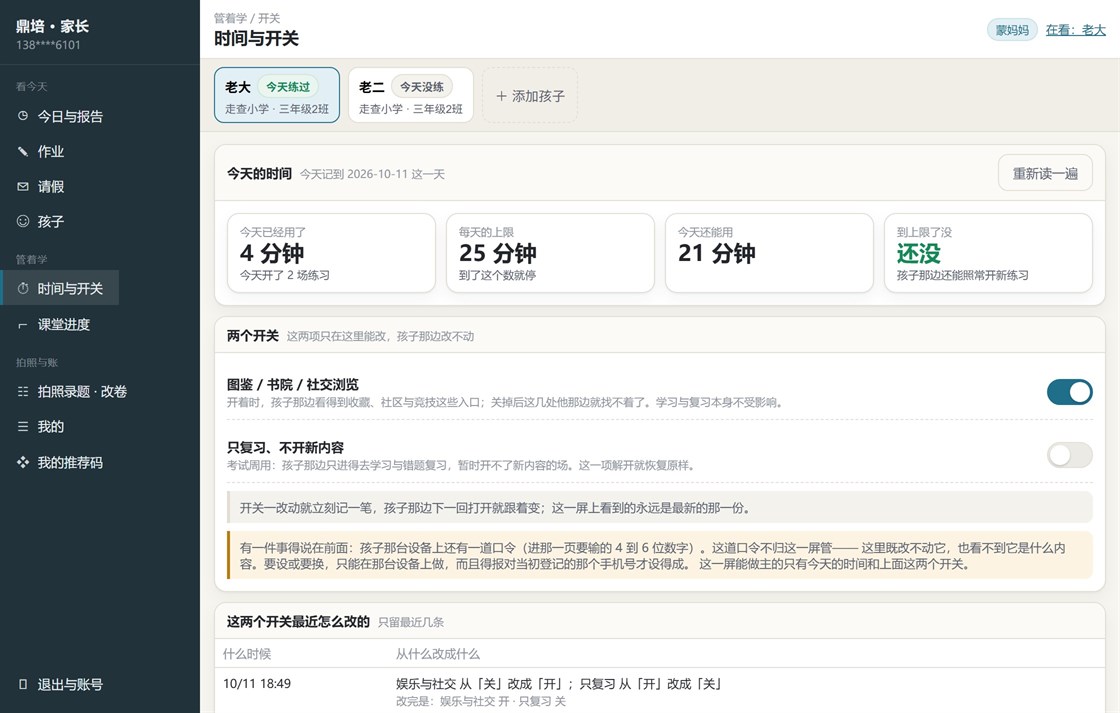
Task: Click the diamonds icon beside 我的推荐码
Action: tap(23, 462)
